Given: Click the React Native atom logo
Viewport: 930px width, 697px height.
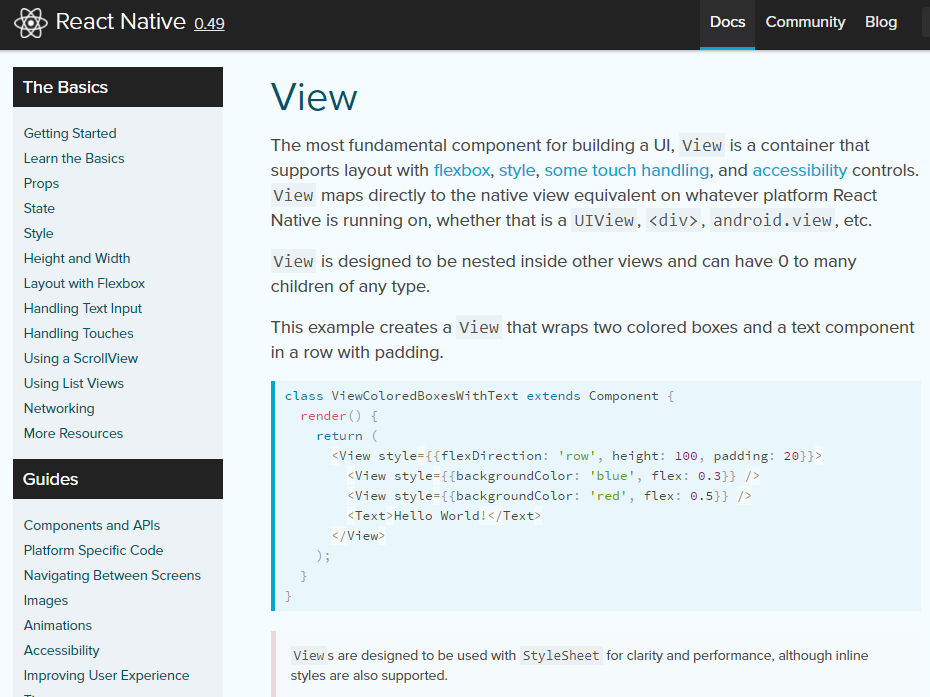Looking at the screenshot, I should click(31, 23).
